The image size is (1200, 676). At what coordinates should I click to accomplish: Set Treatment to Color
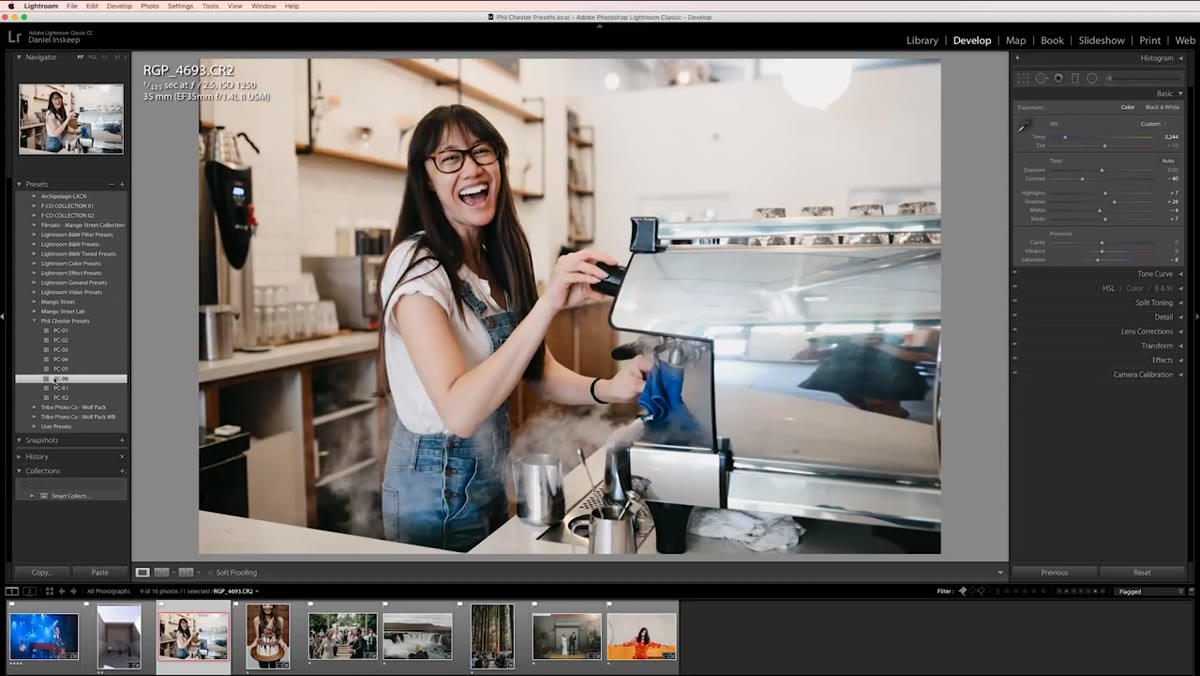[1127, 107]
